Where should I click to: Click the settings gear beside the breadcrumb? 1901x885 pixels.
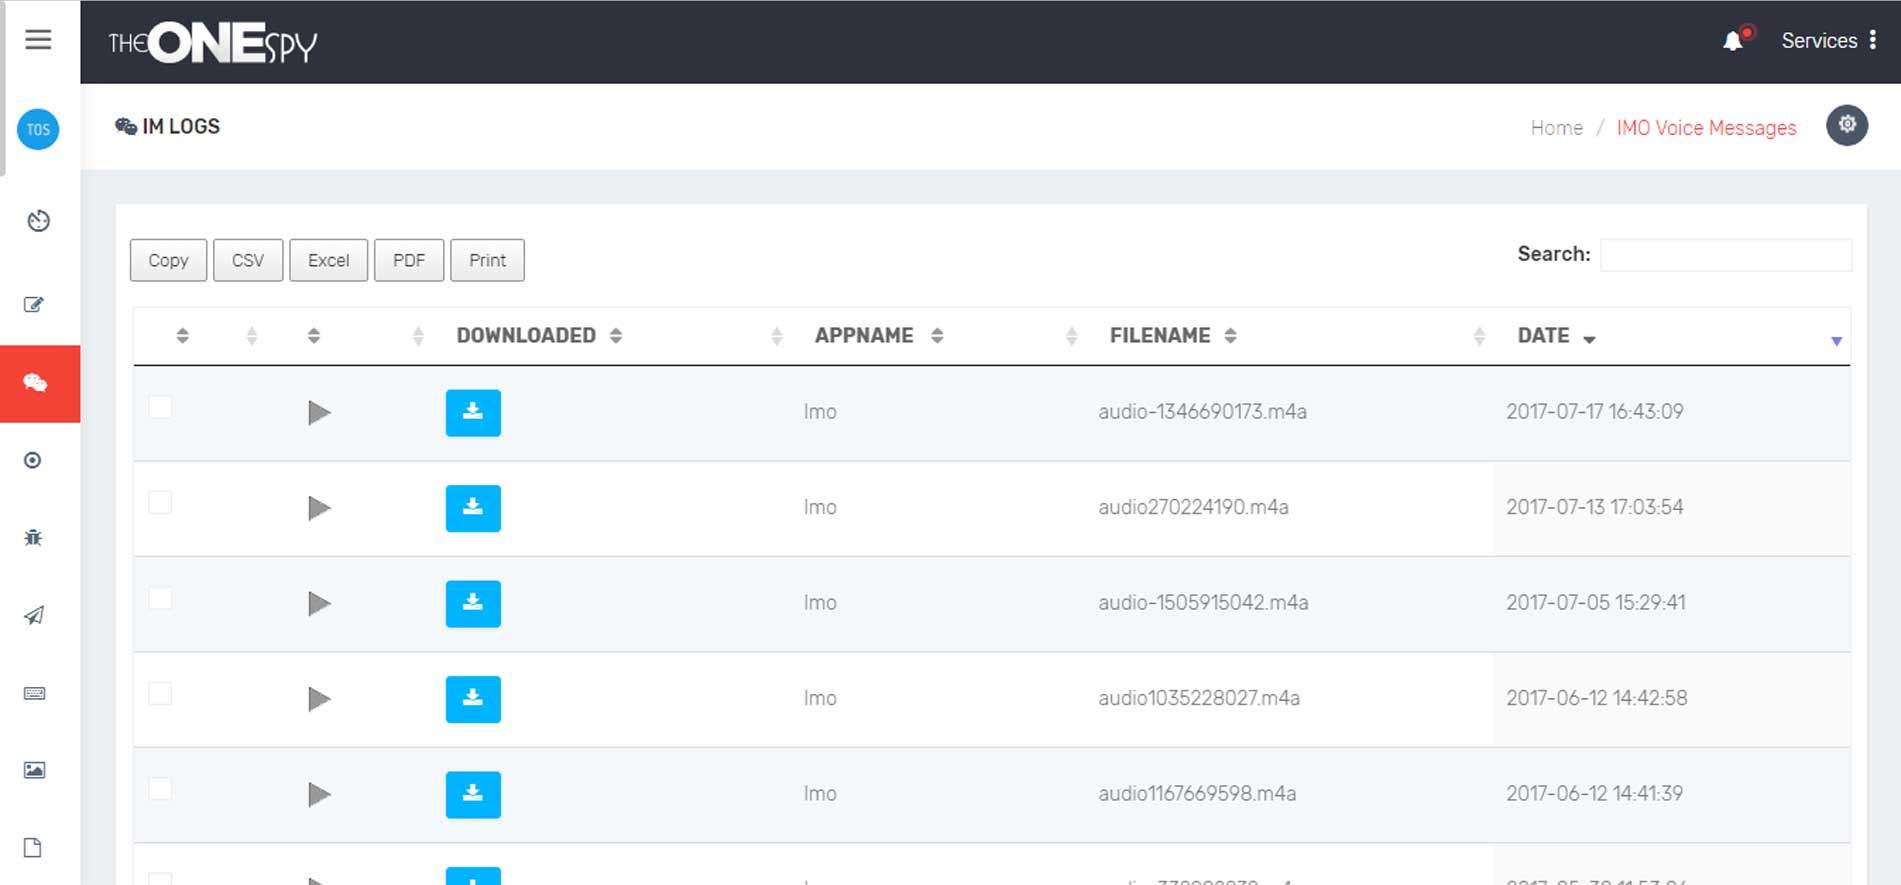[1846, 125]
